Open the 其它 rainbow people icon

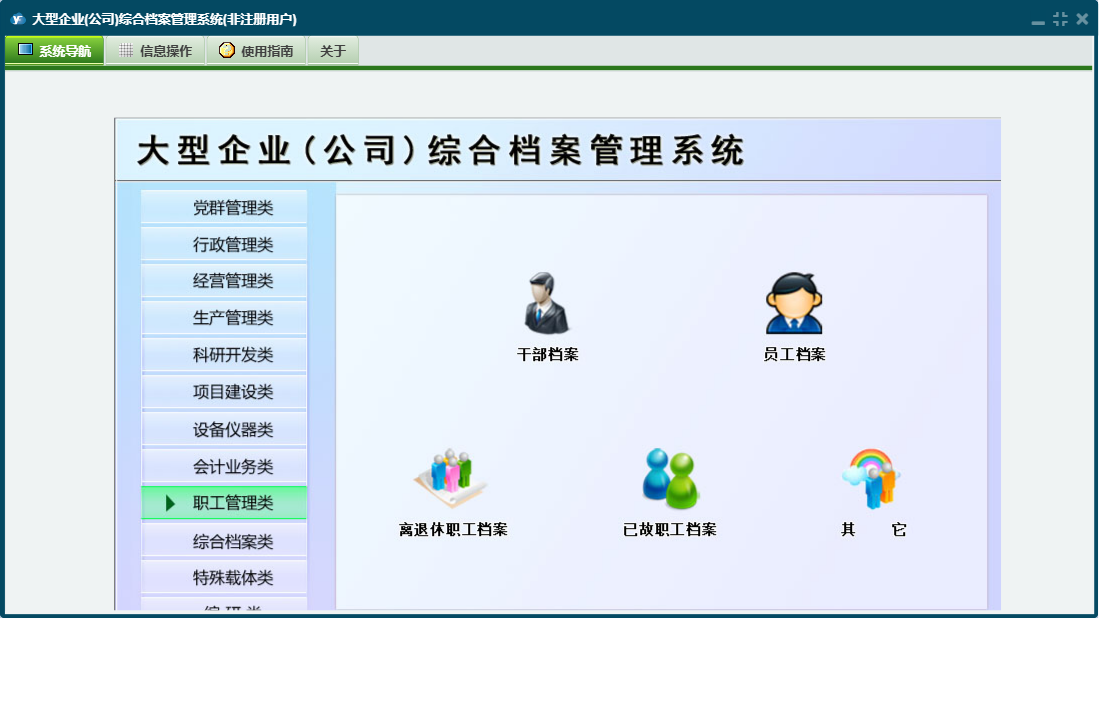(x=871, y=478)
